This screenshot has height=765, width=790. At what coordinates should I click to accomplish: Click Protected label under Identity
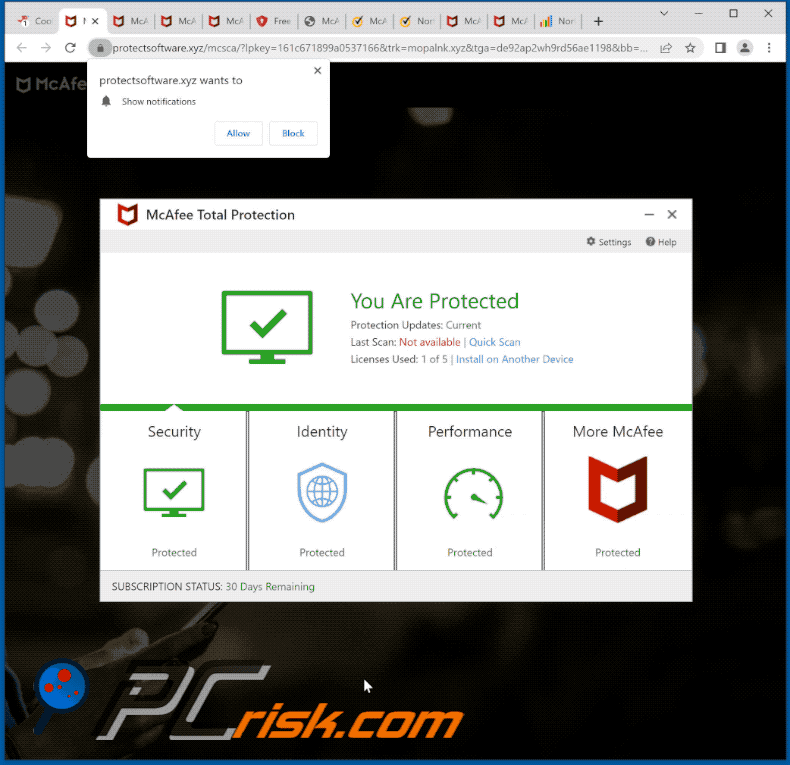322,552
